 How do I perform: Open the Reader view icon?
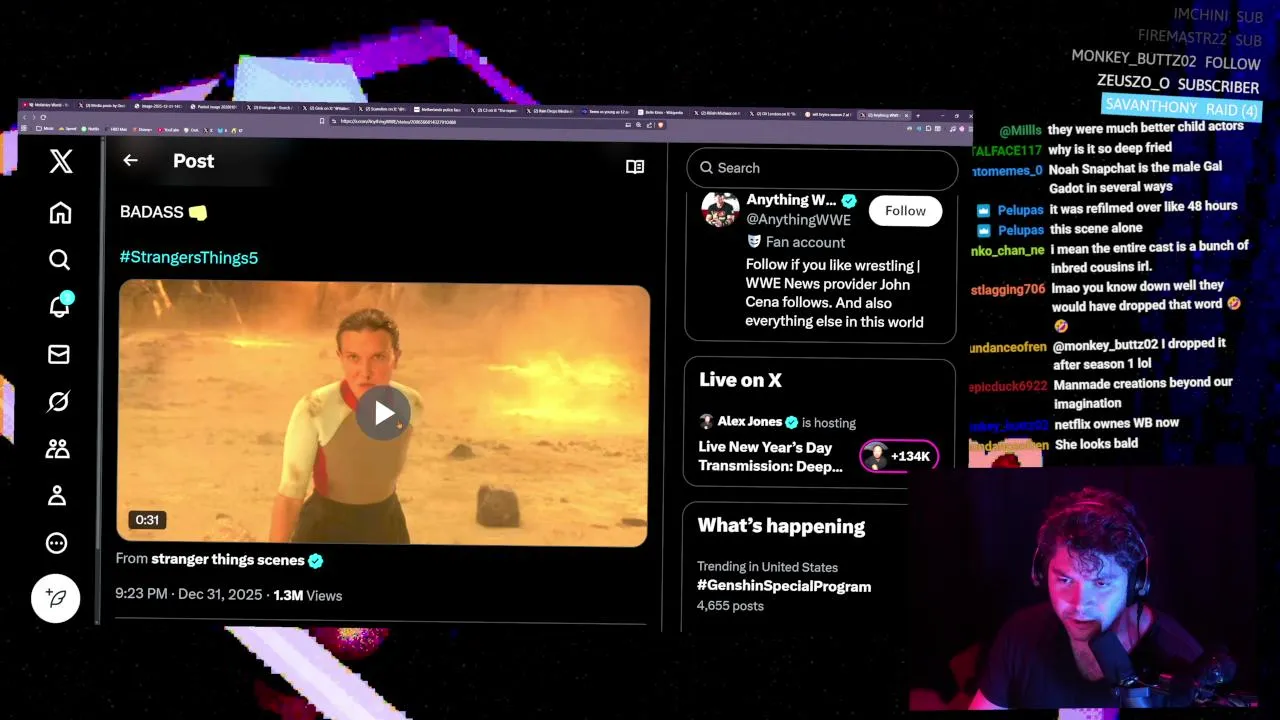635,167
